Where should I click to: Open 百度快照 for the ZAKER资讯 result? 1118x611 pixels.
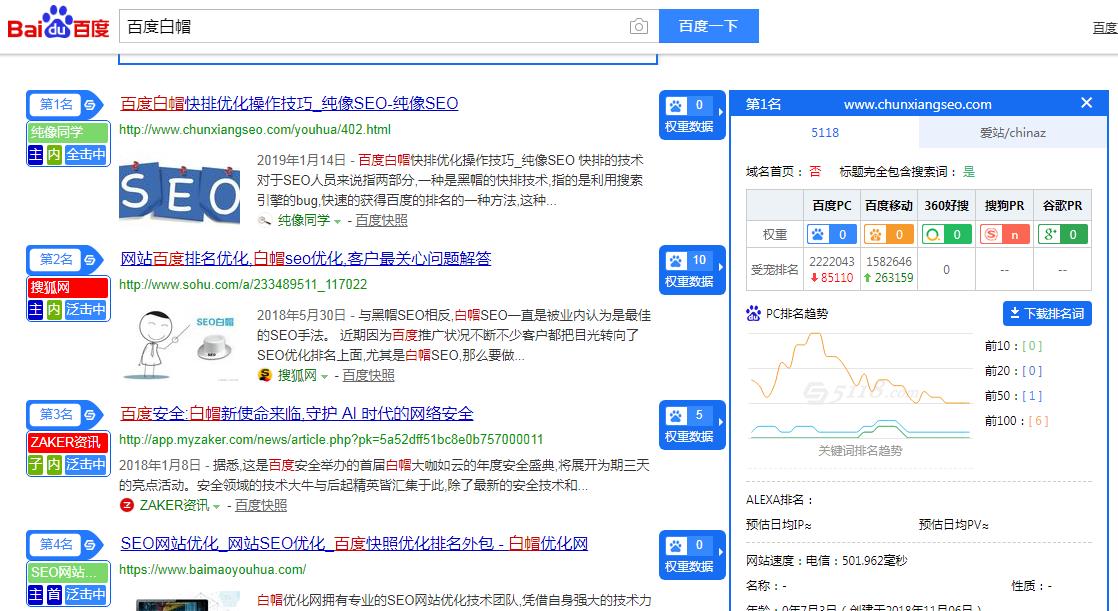pyautogui.click(x=261, y=505)
